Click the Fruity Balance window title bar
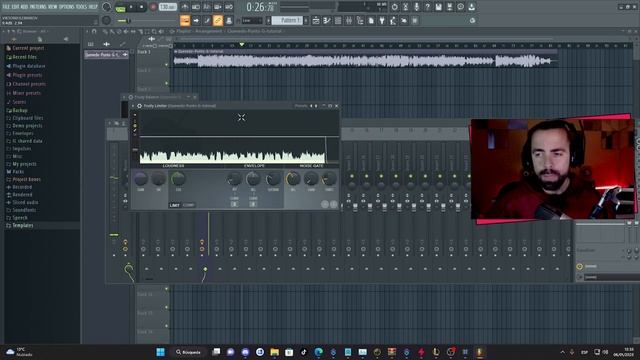Image resolution: width=640 pixels, height=360 pixels. coord(160,97)
